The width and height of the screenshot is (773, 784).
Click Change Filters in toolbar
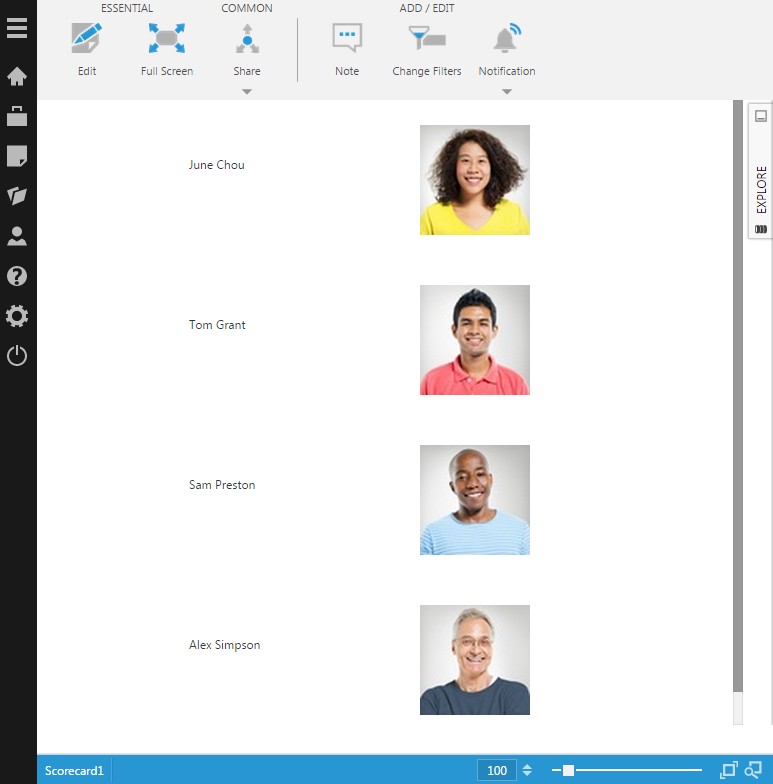[x=427, y=49]
